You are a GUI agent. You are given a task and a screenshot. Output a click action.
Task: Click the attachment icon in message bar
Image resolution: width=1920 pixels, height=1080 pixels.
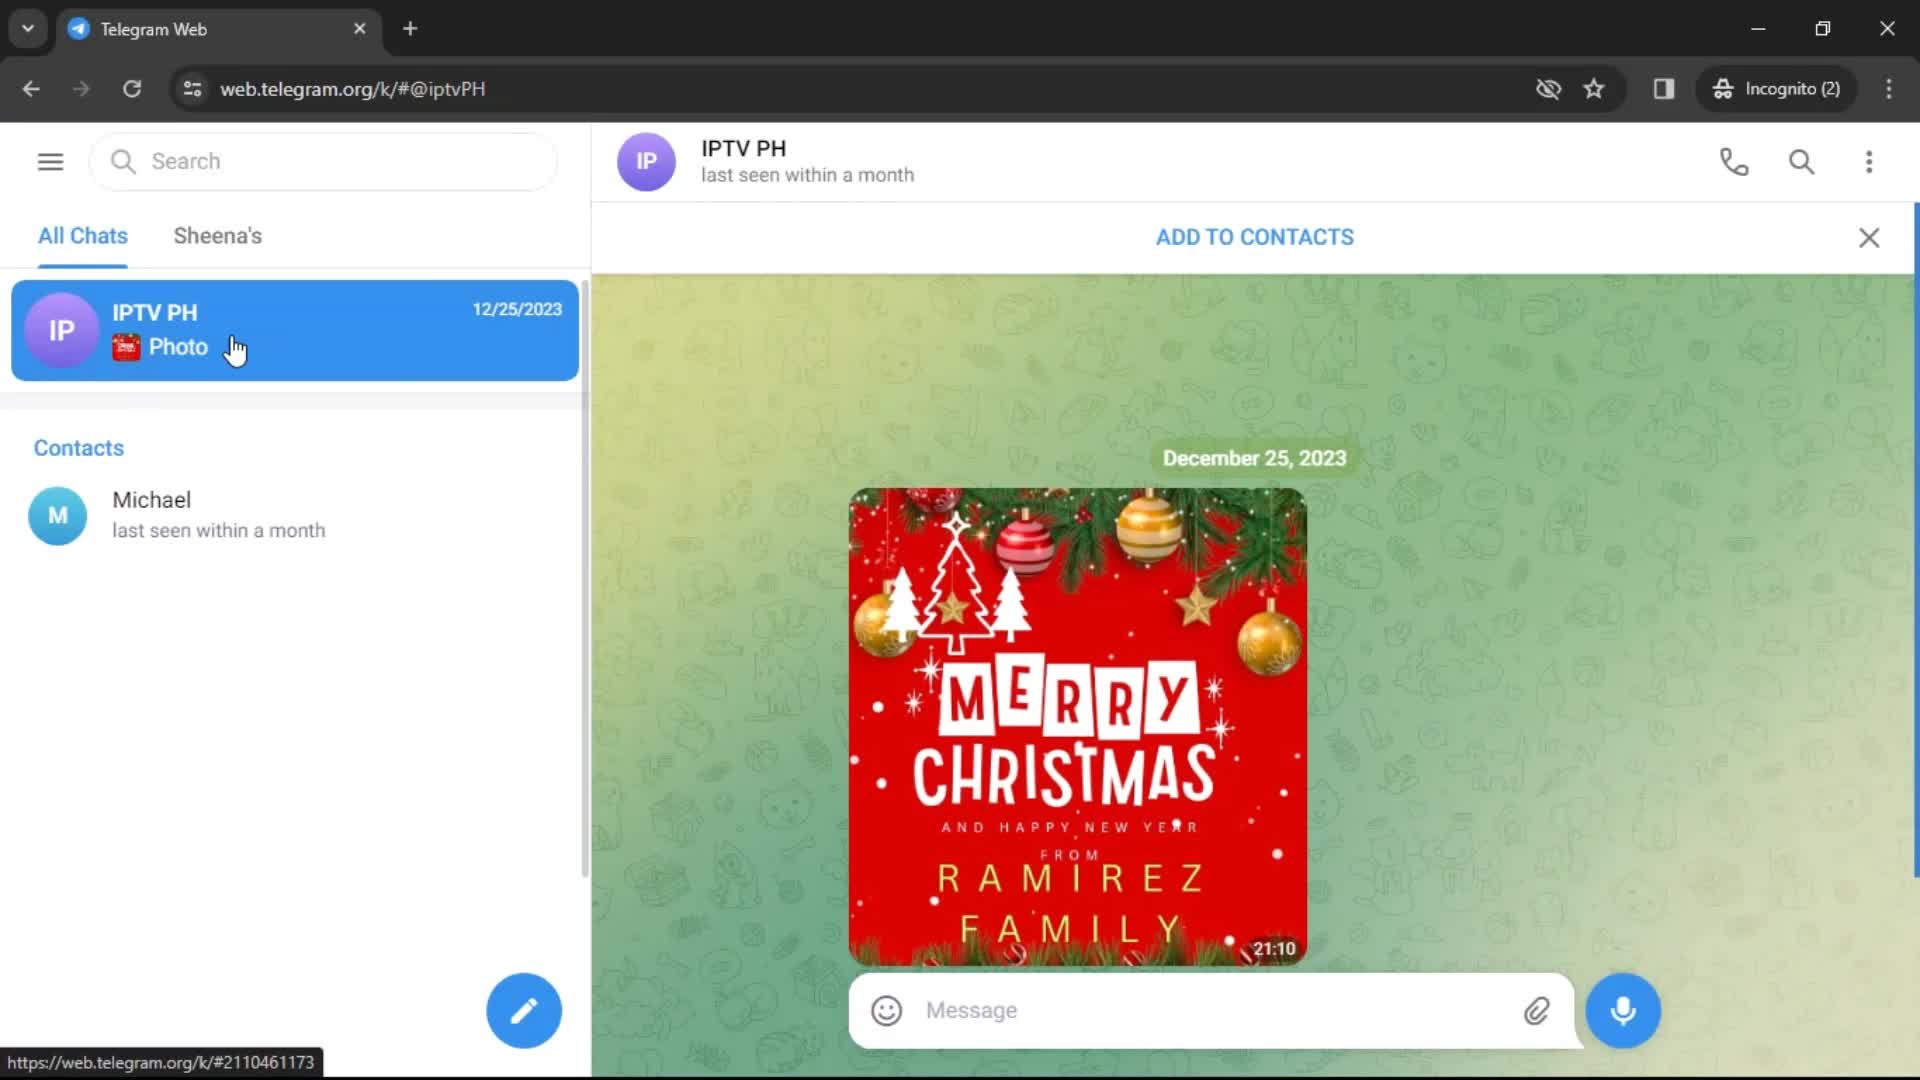point(1536,1010)
